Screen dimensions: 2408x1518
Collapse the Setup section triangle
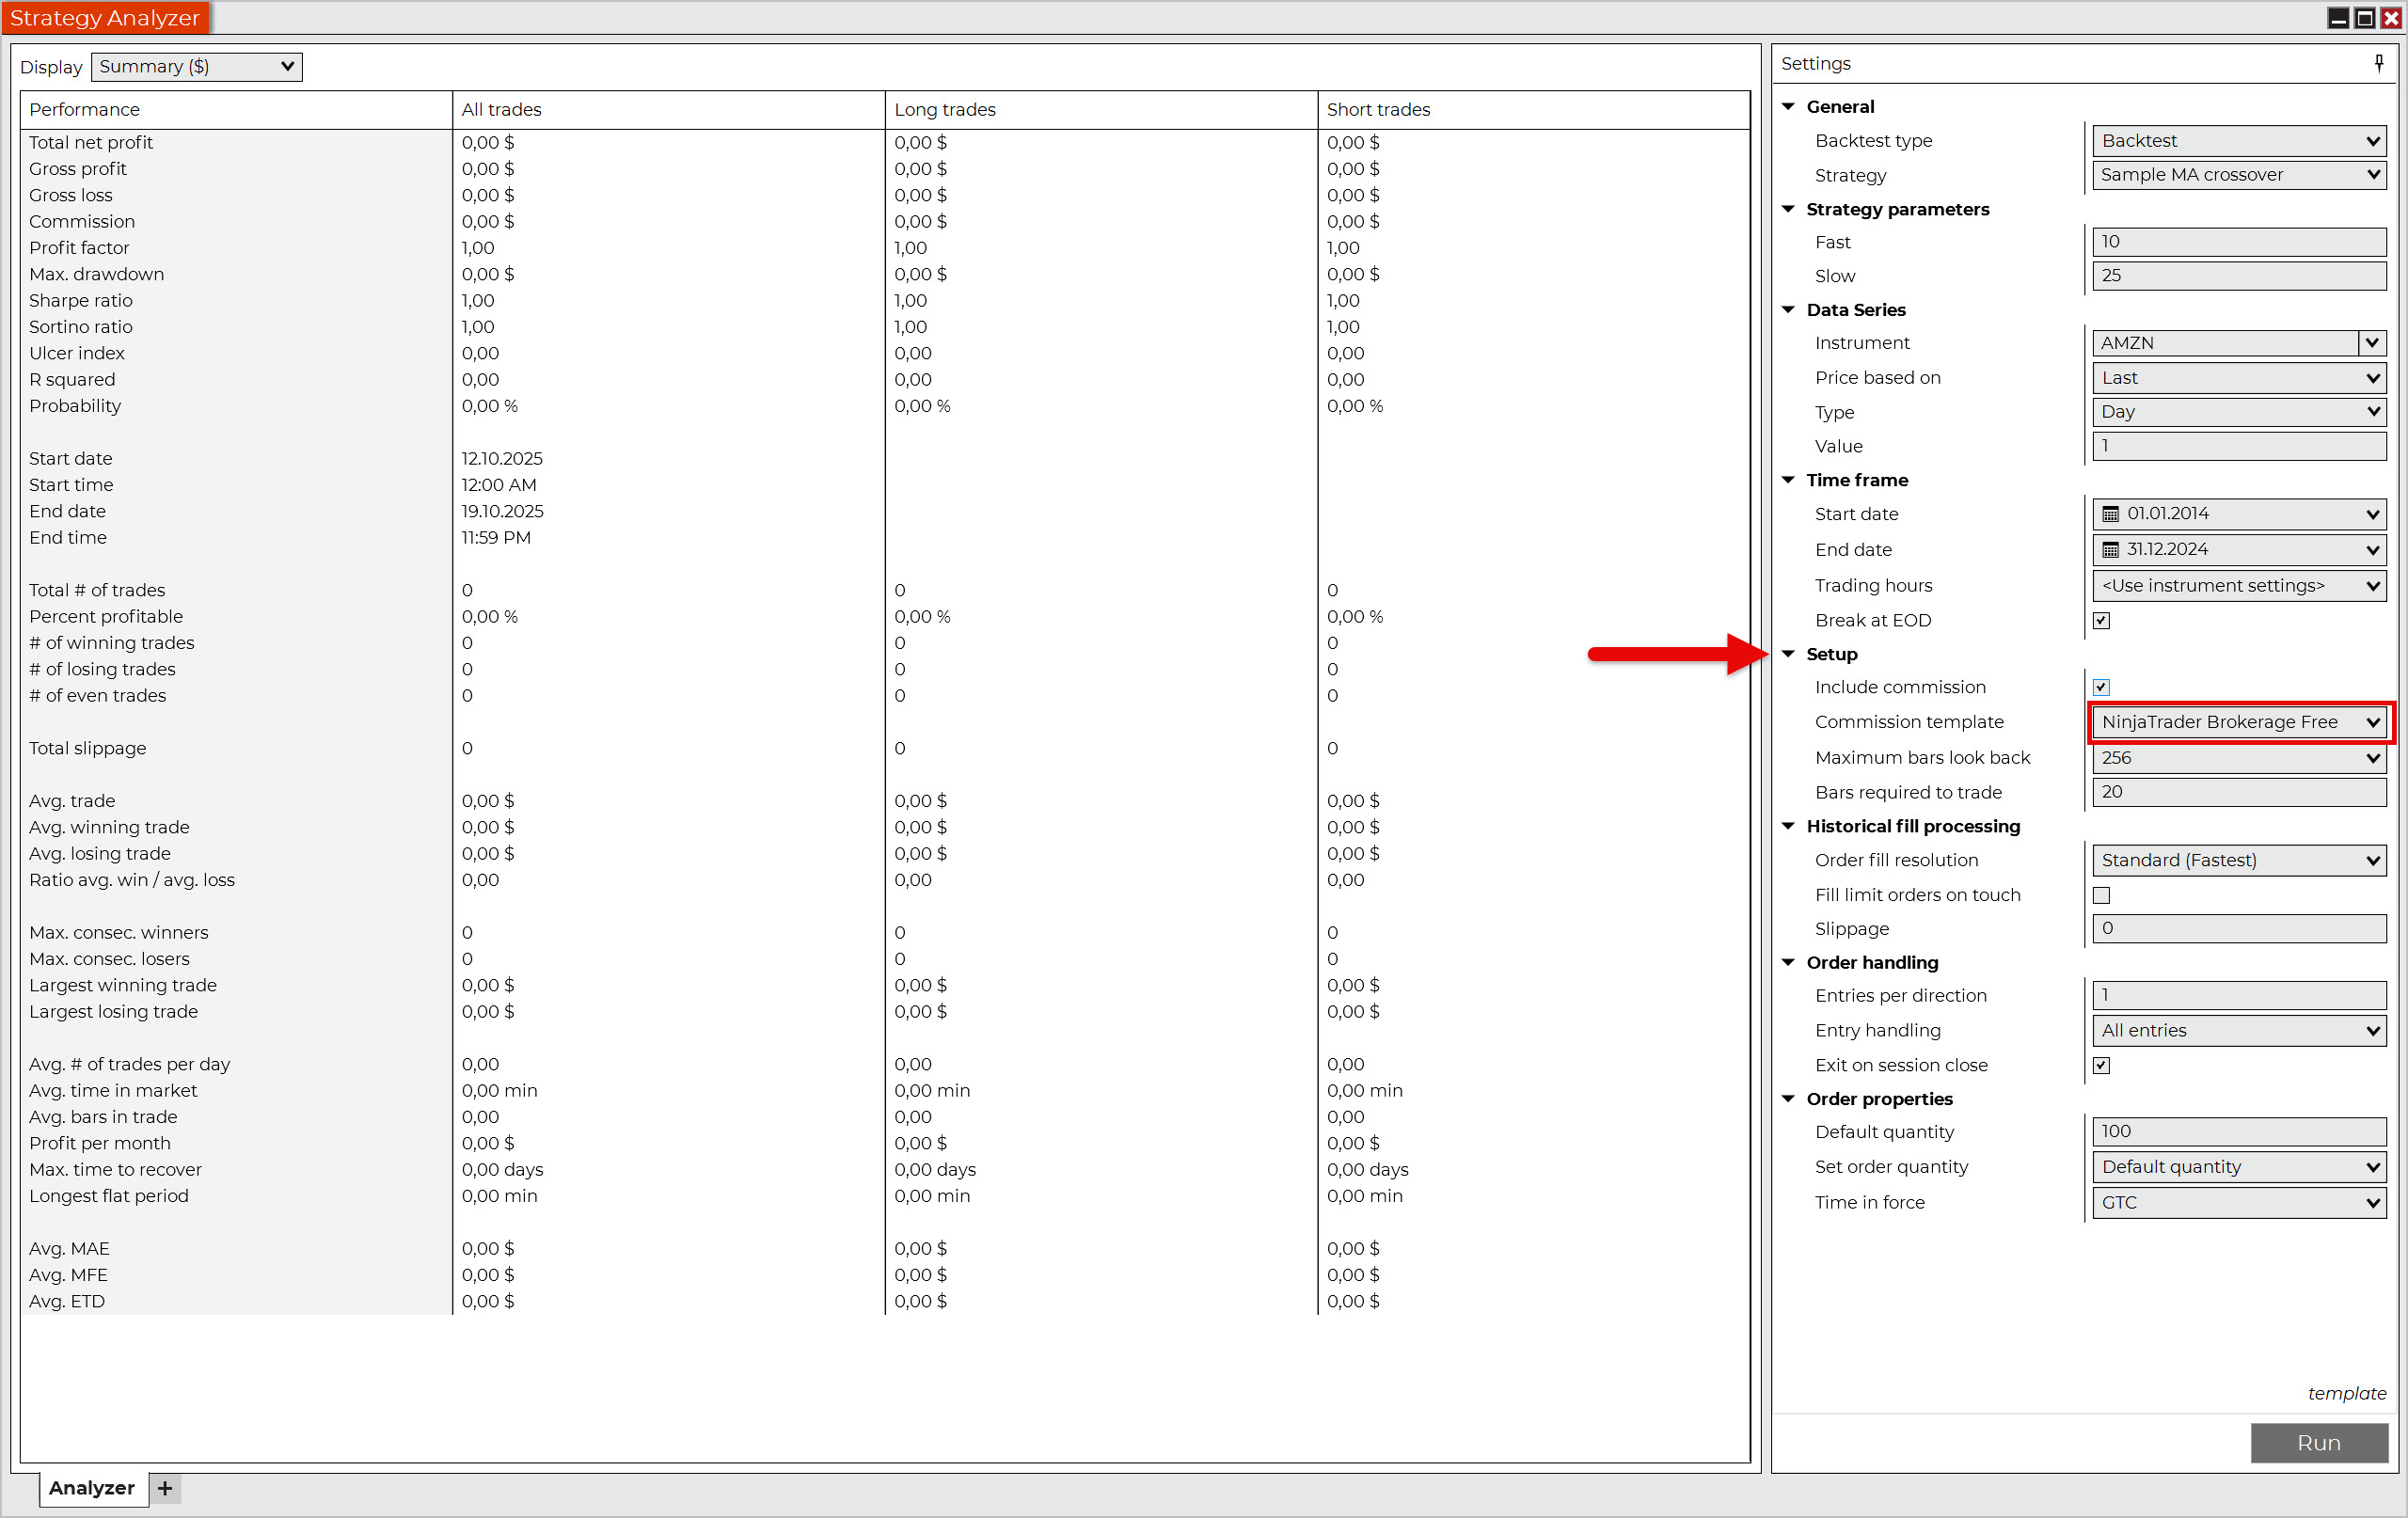[x=1789, y=654]
